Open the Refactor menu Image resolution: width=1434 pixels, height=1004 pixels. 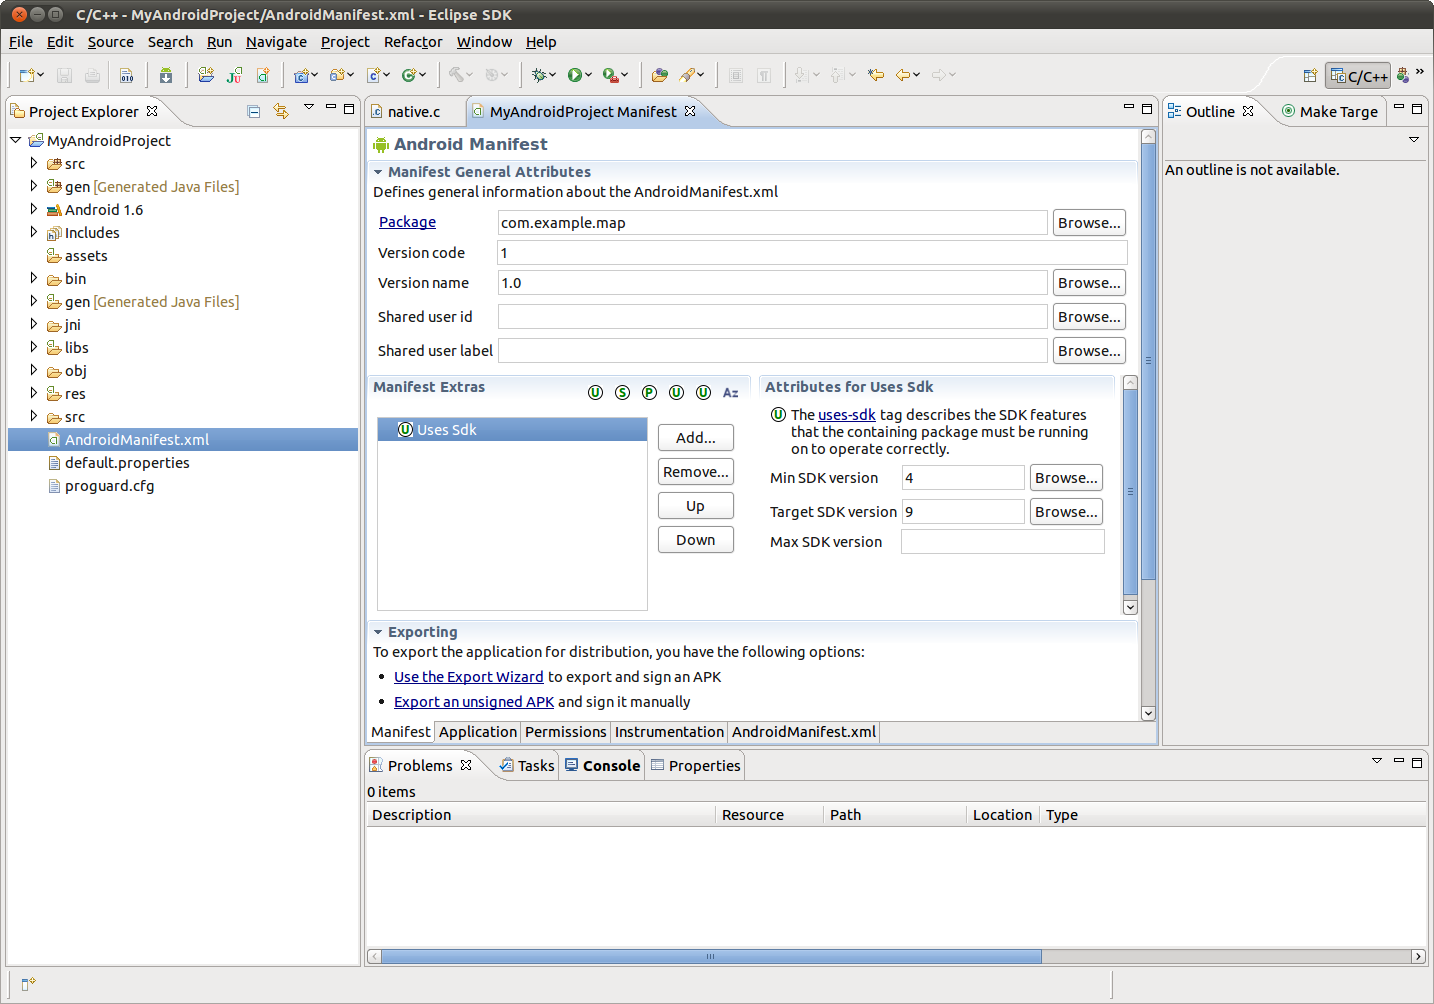[x=413, y=42]
